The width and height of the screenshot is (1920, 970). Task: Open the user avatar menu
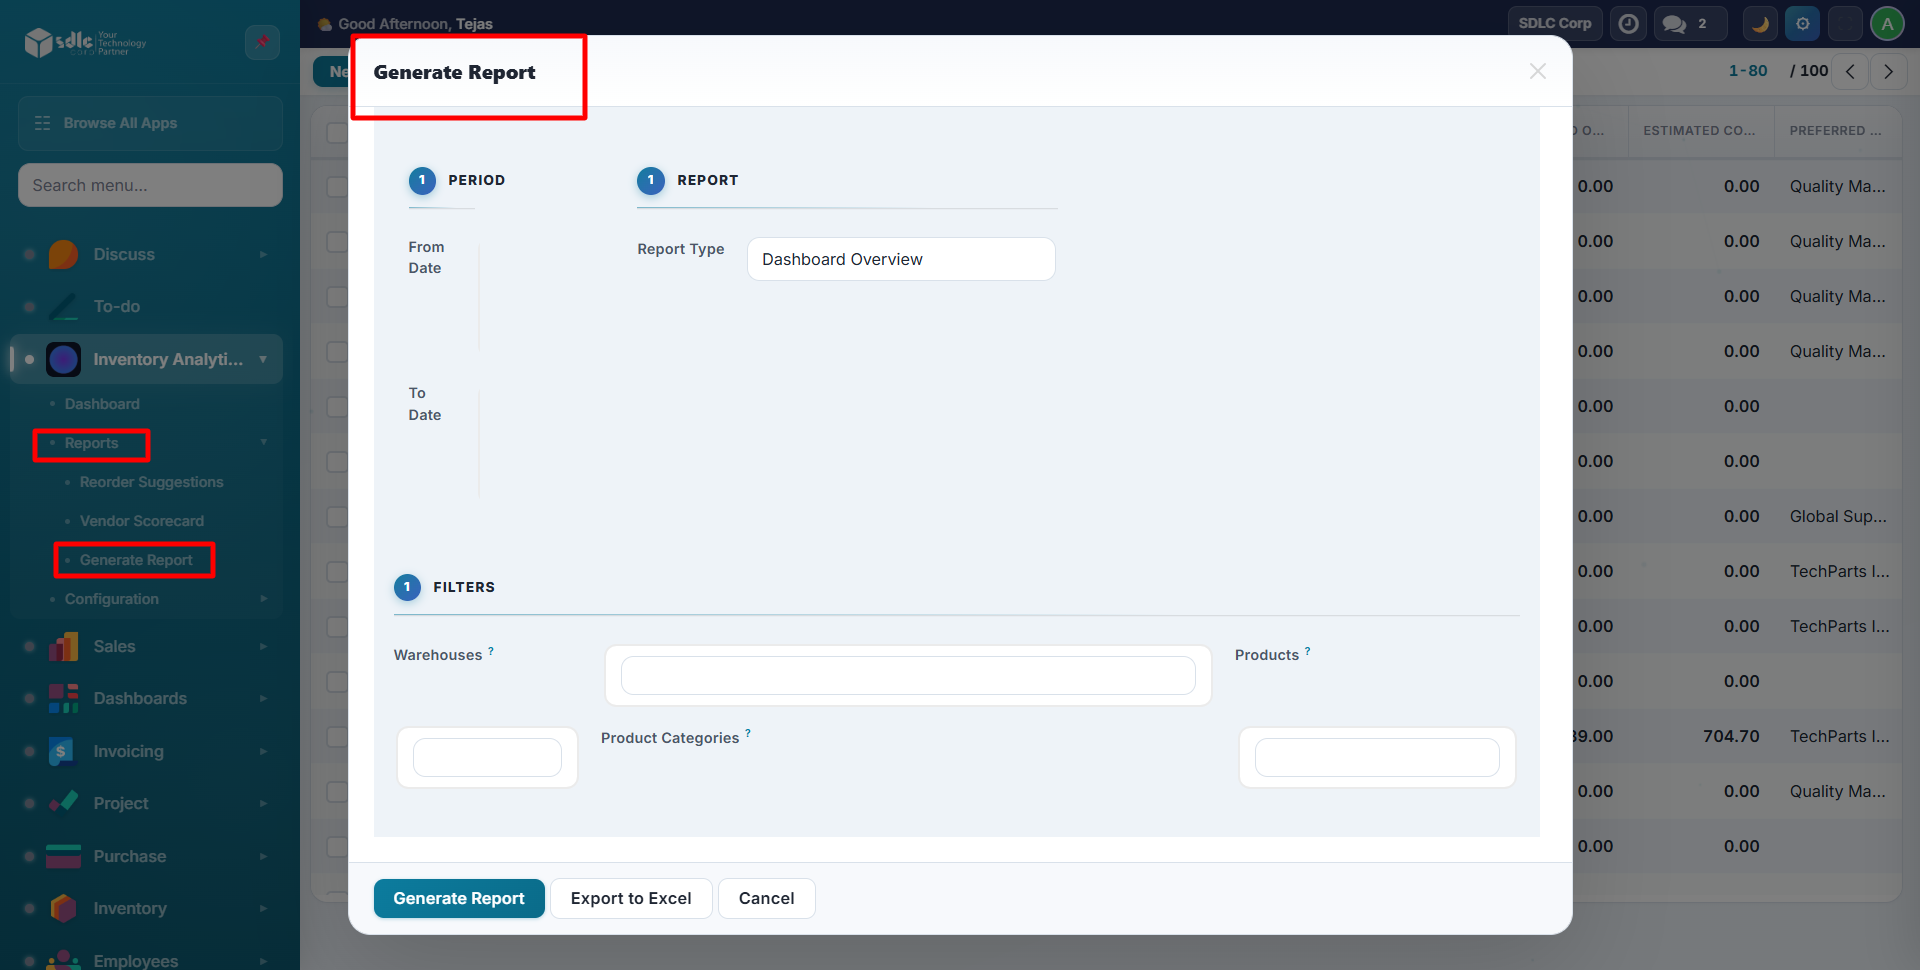[x=1887, y=24]
